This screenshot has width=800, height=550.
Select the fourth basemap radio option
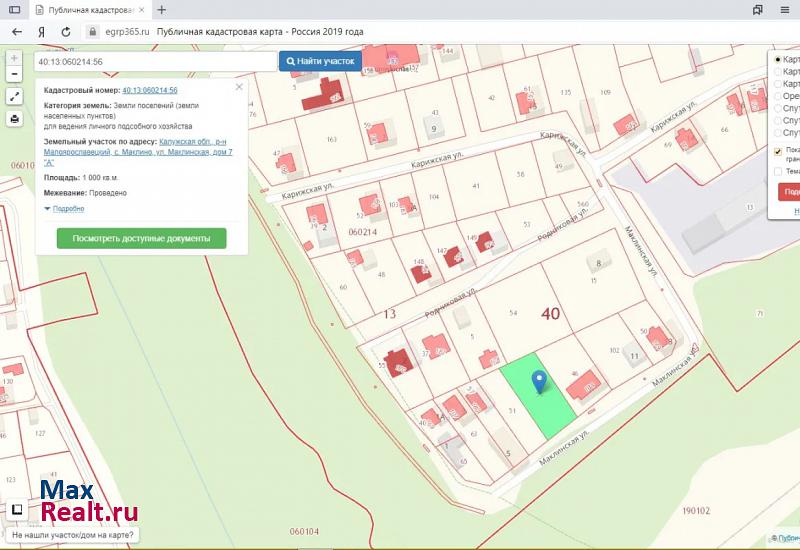coord(778,97)
